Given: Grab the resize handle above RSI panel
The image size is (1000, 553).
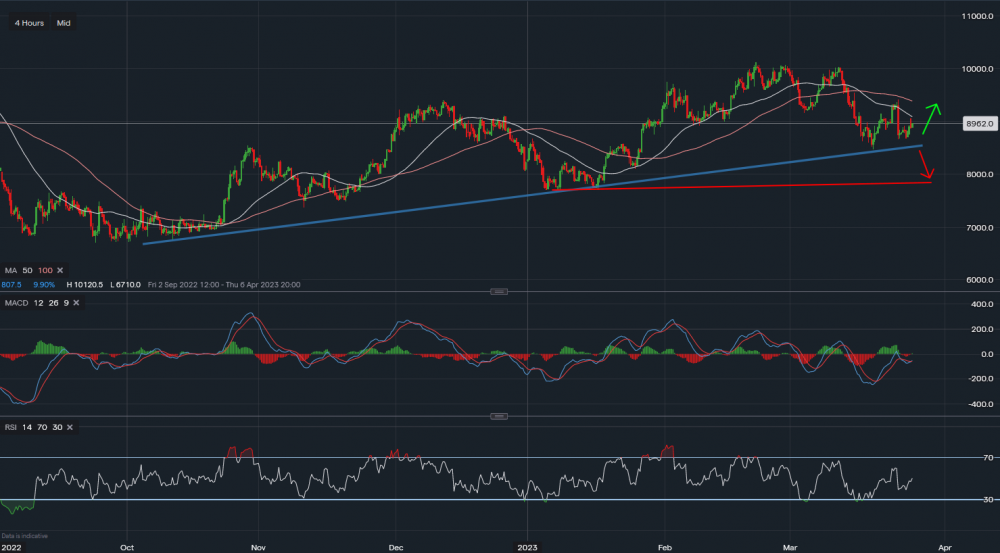Looking at the screenshot, I should coord(500,416).
